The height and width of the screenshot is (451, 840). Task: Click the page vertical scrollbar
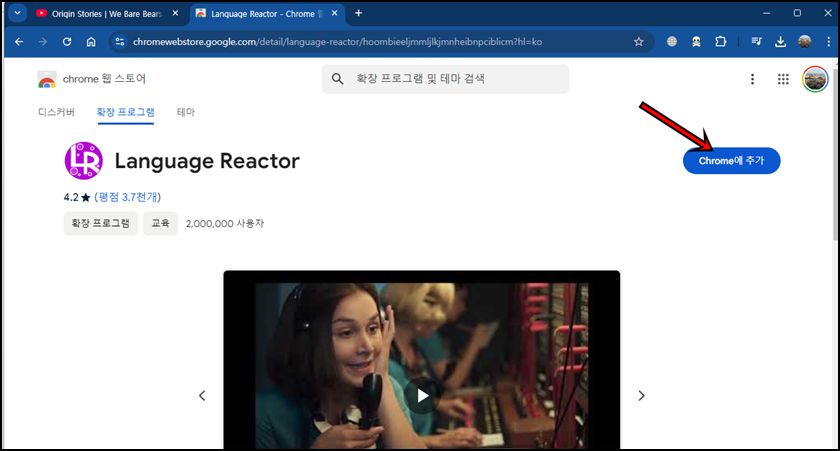click(835, 155)
